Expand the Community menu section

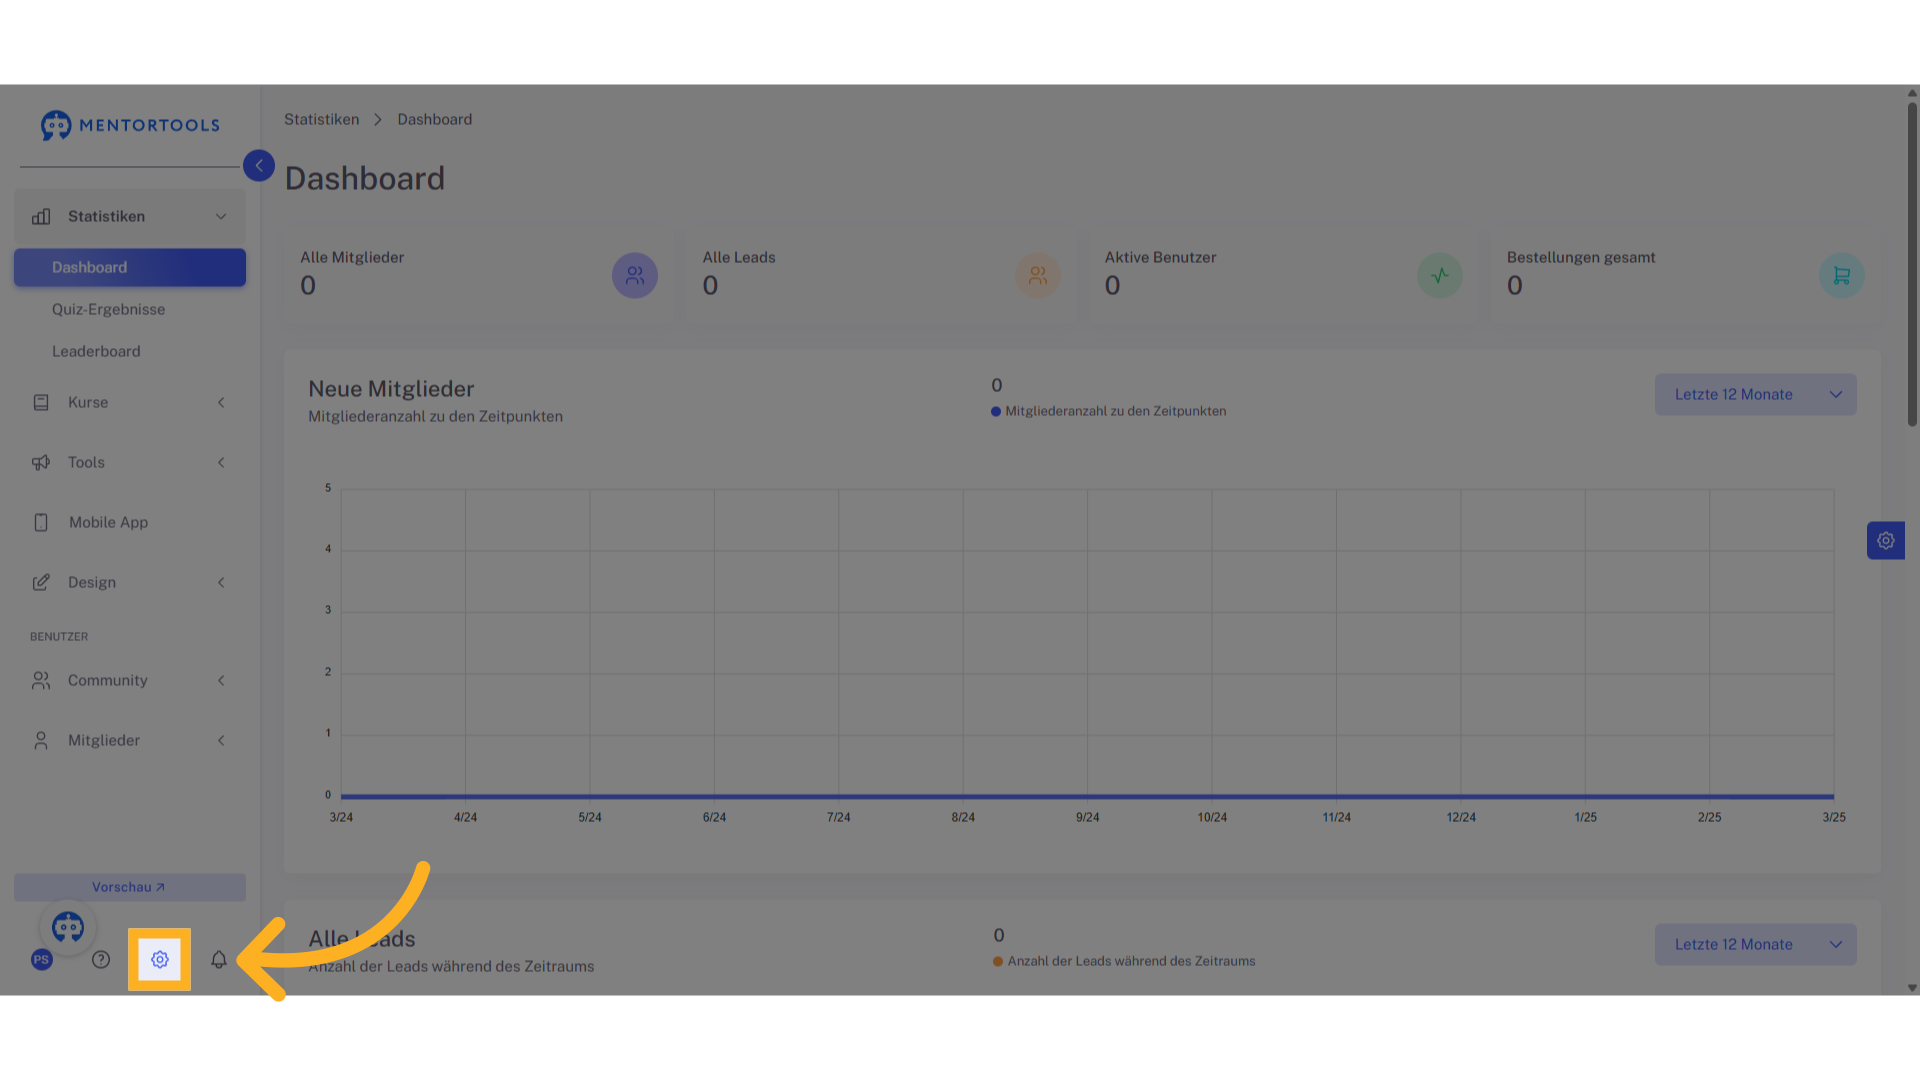point(130,680)
